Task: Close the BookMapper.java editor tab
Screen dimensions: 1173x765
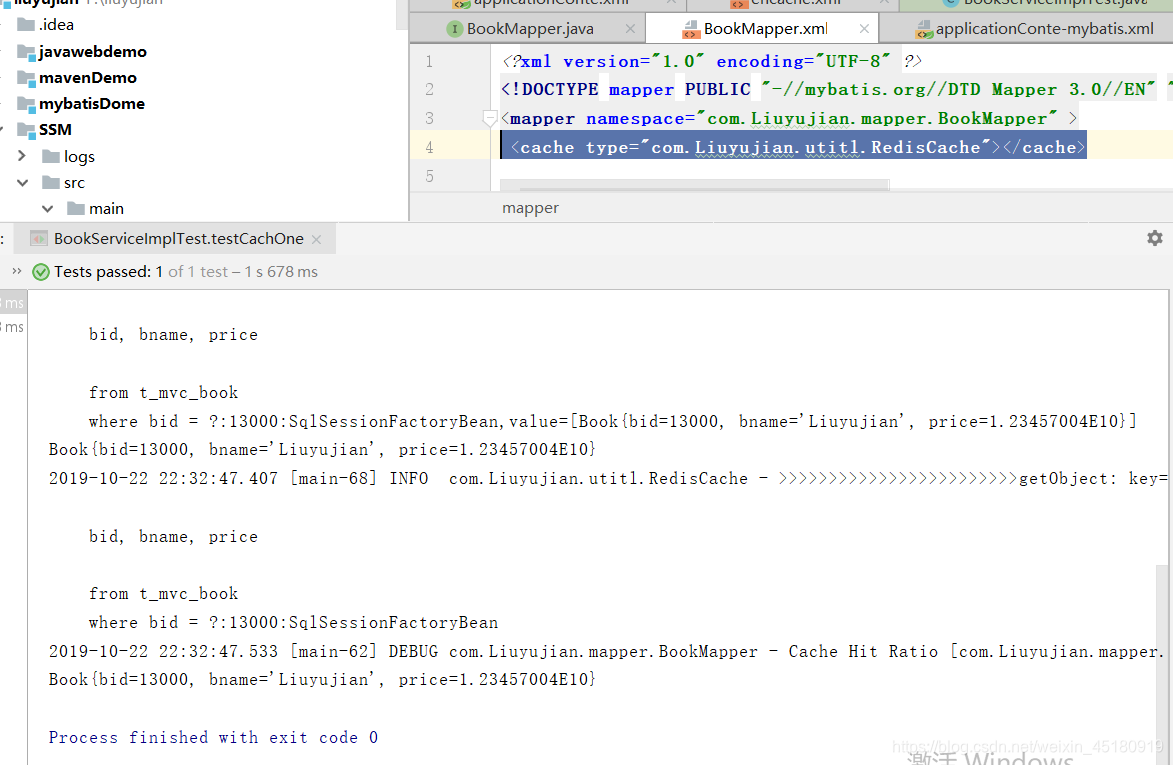Action: click(630, 29)
